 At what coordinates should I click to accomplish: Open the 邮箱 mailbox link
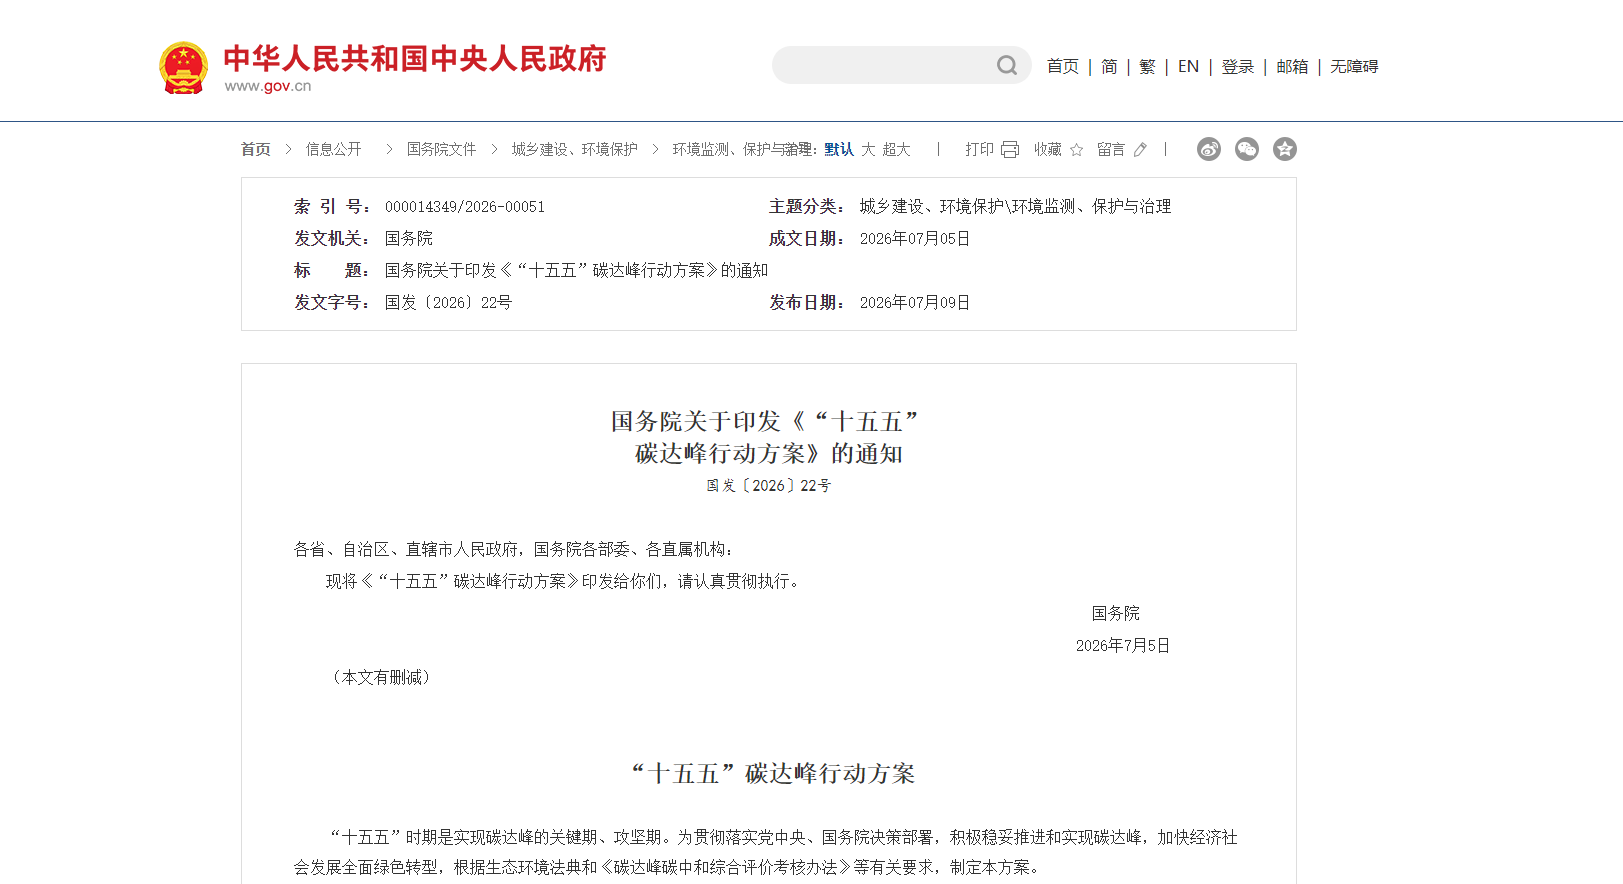point(1292,66)
